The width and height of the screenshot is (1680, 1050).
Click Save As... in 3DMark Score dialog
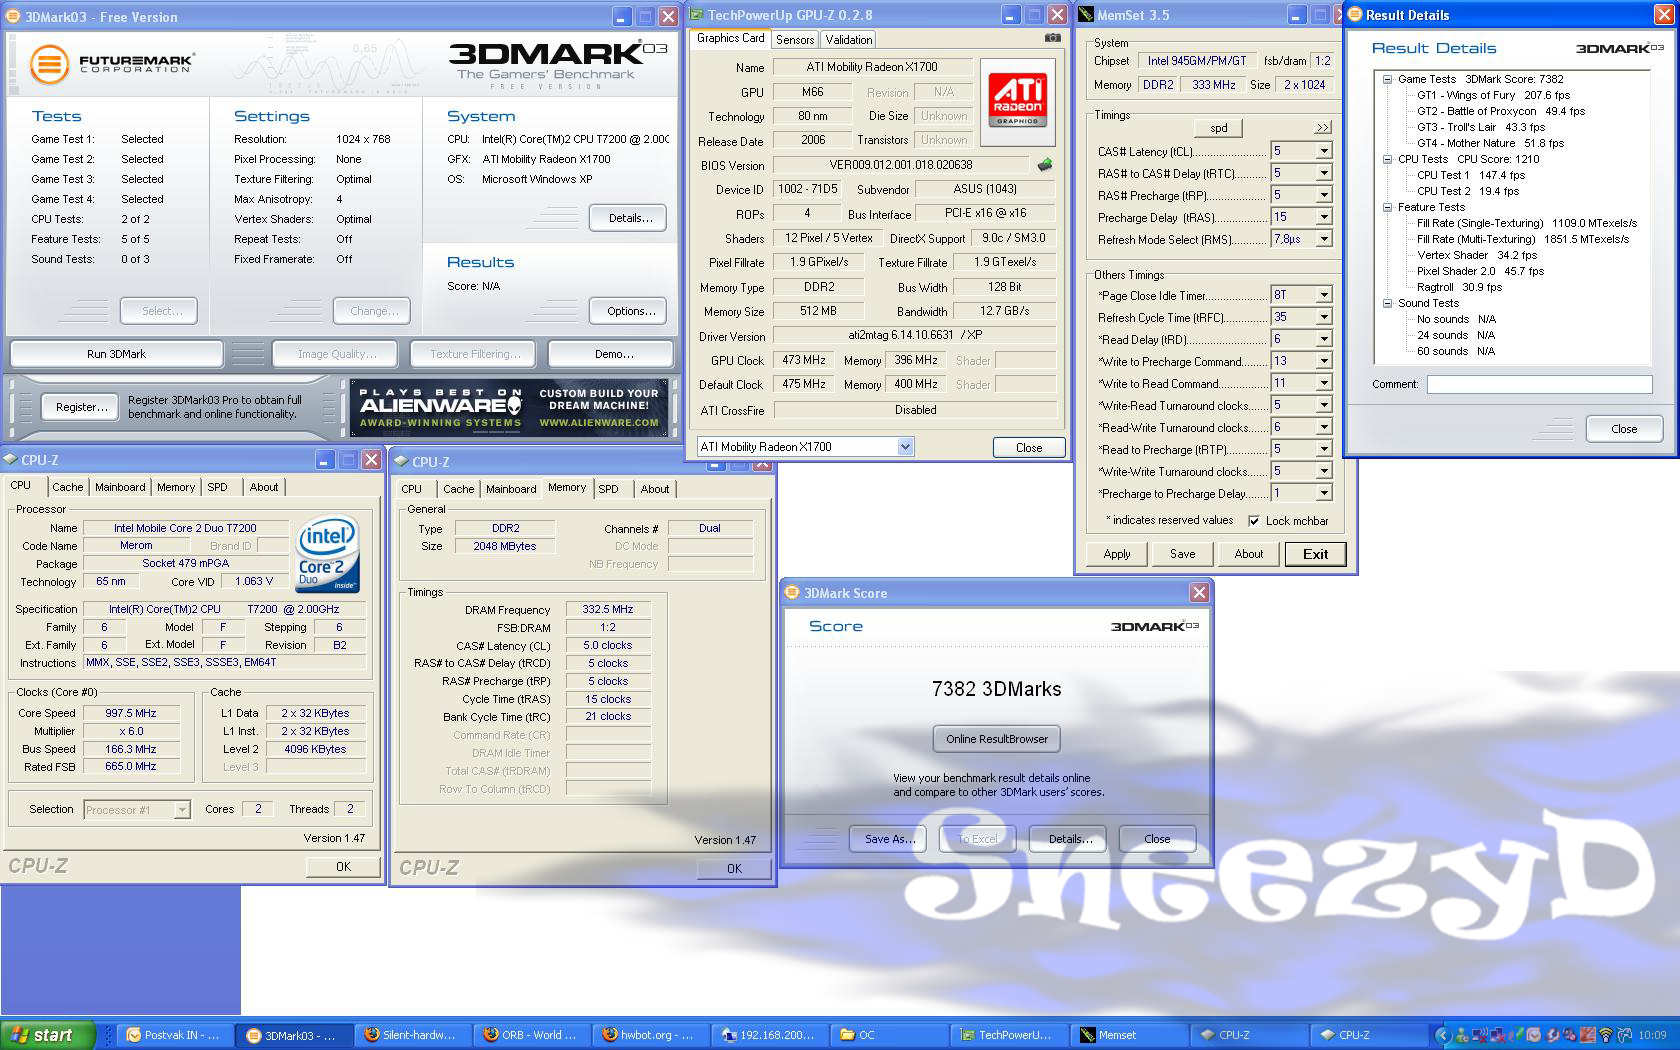tap(890, 839)
